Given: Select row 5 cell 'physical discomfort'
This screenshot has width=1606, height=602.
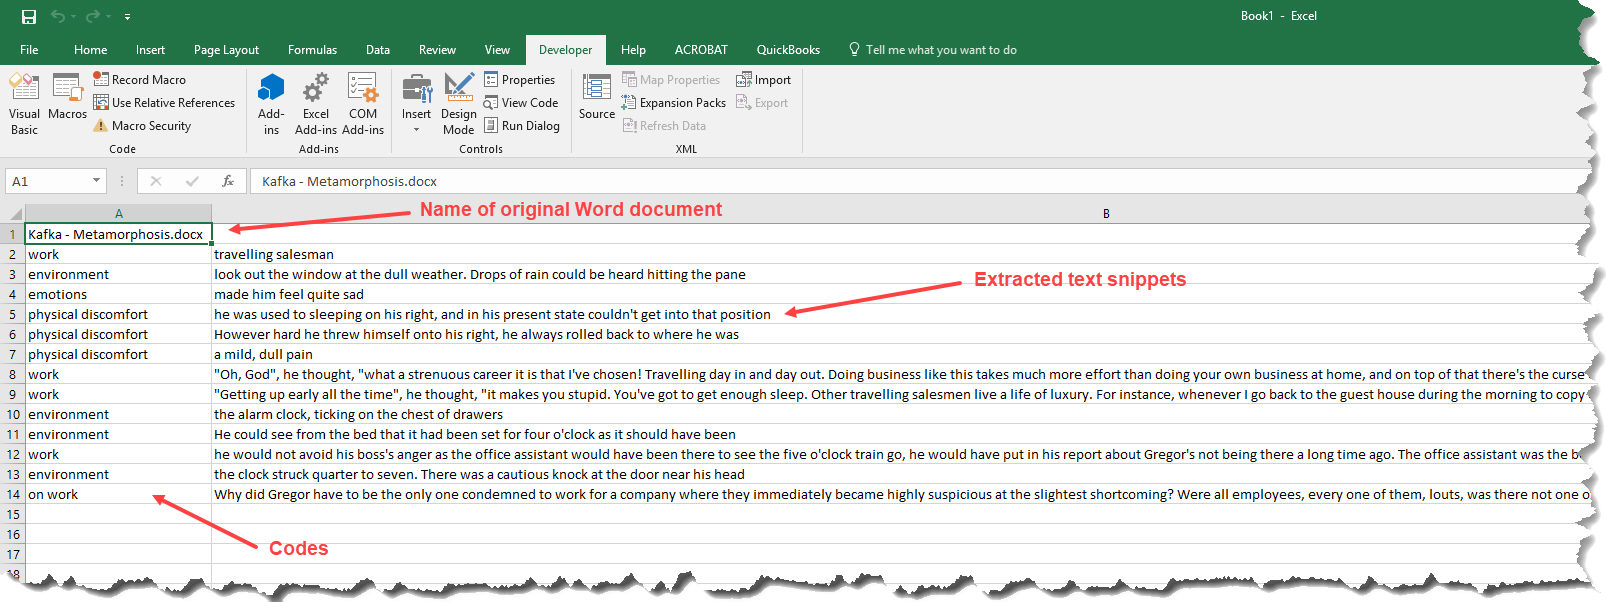Looking at the screenshot, I should coord(118,314).
